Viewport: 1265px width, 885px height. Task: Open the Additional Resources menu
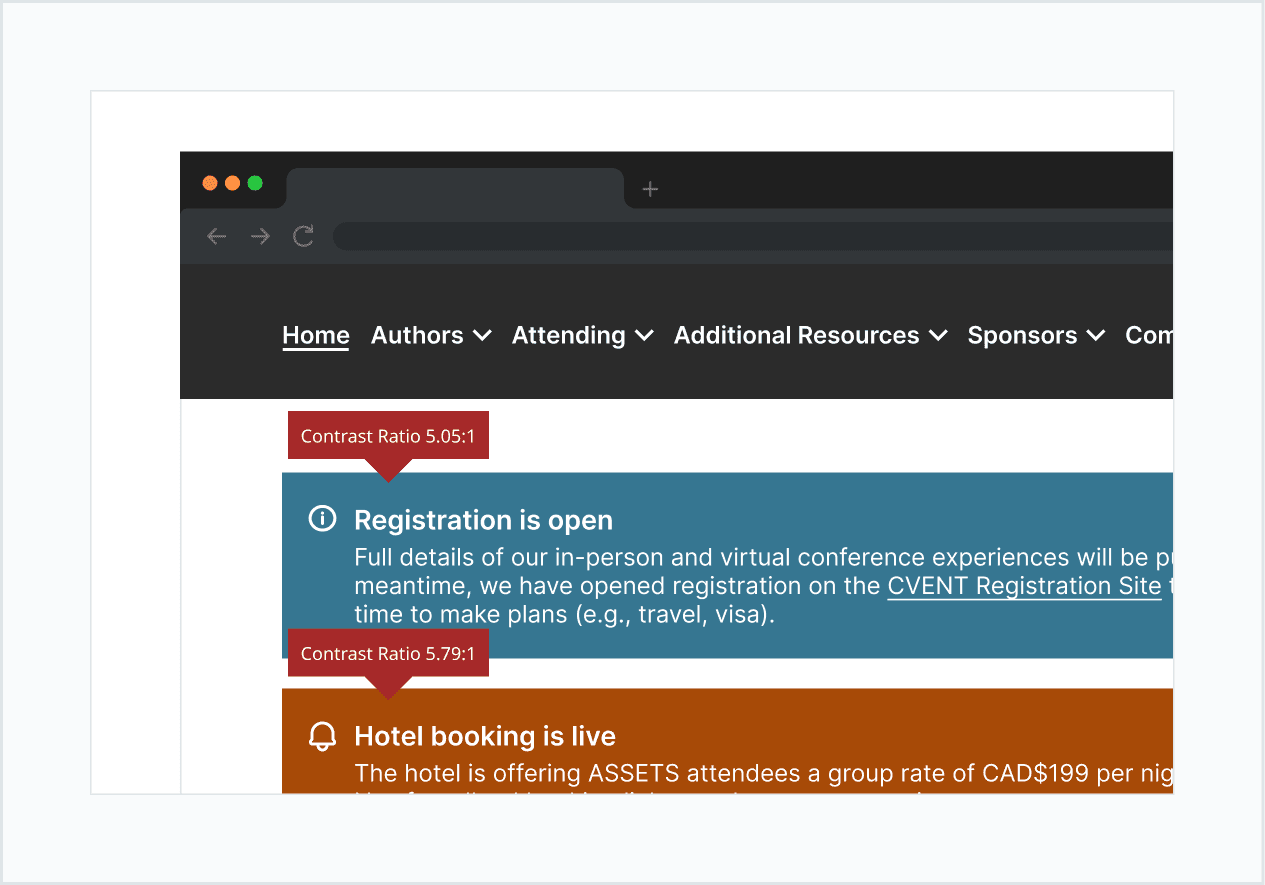tap(810, 335)
